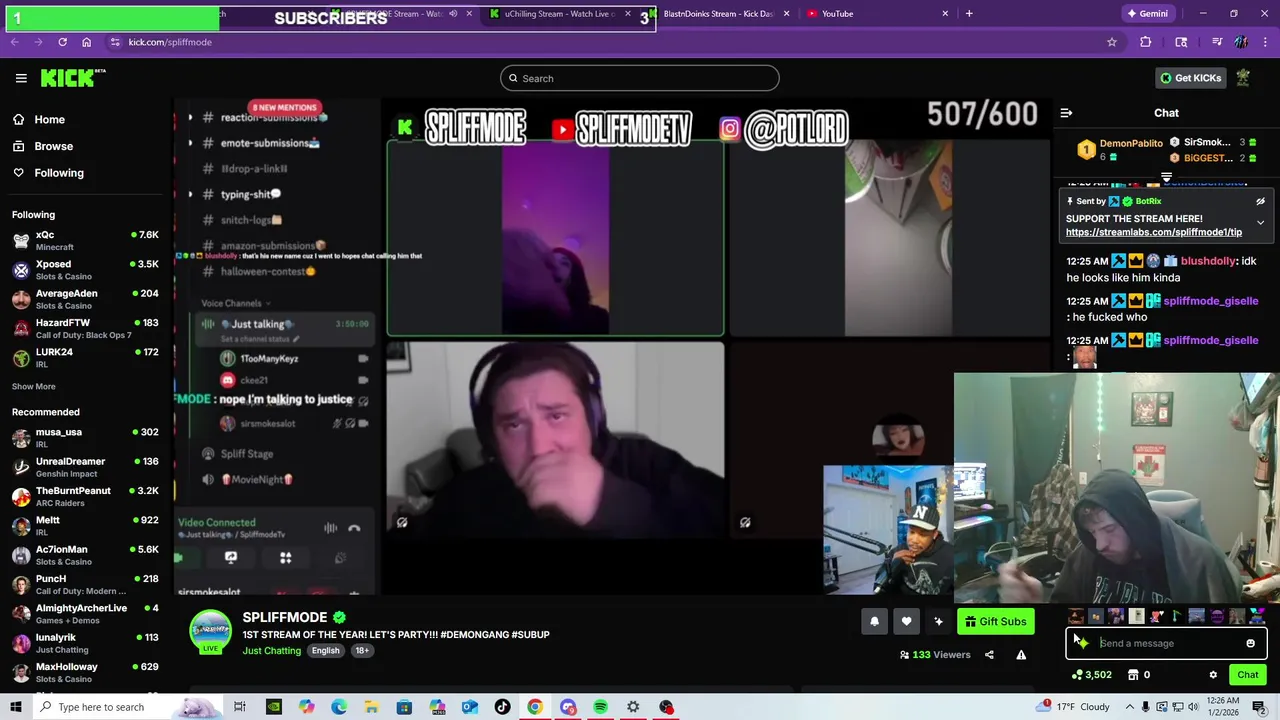This screenshot has height=720, width=1280.
Task: Open TikTok from the taskbar
Action: [x=502, y=707]
